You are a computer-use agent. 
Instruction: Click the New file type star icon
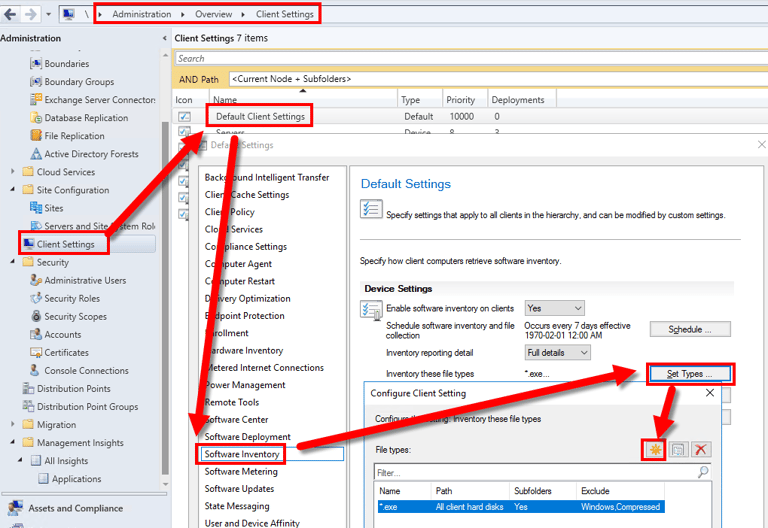tap(655, 449)
